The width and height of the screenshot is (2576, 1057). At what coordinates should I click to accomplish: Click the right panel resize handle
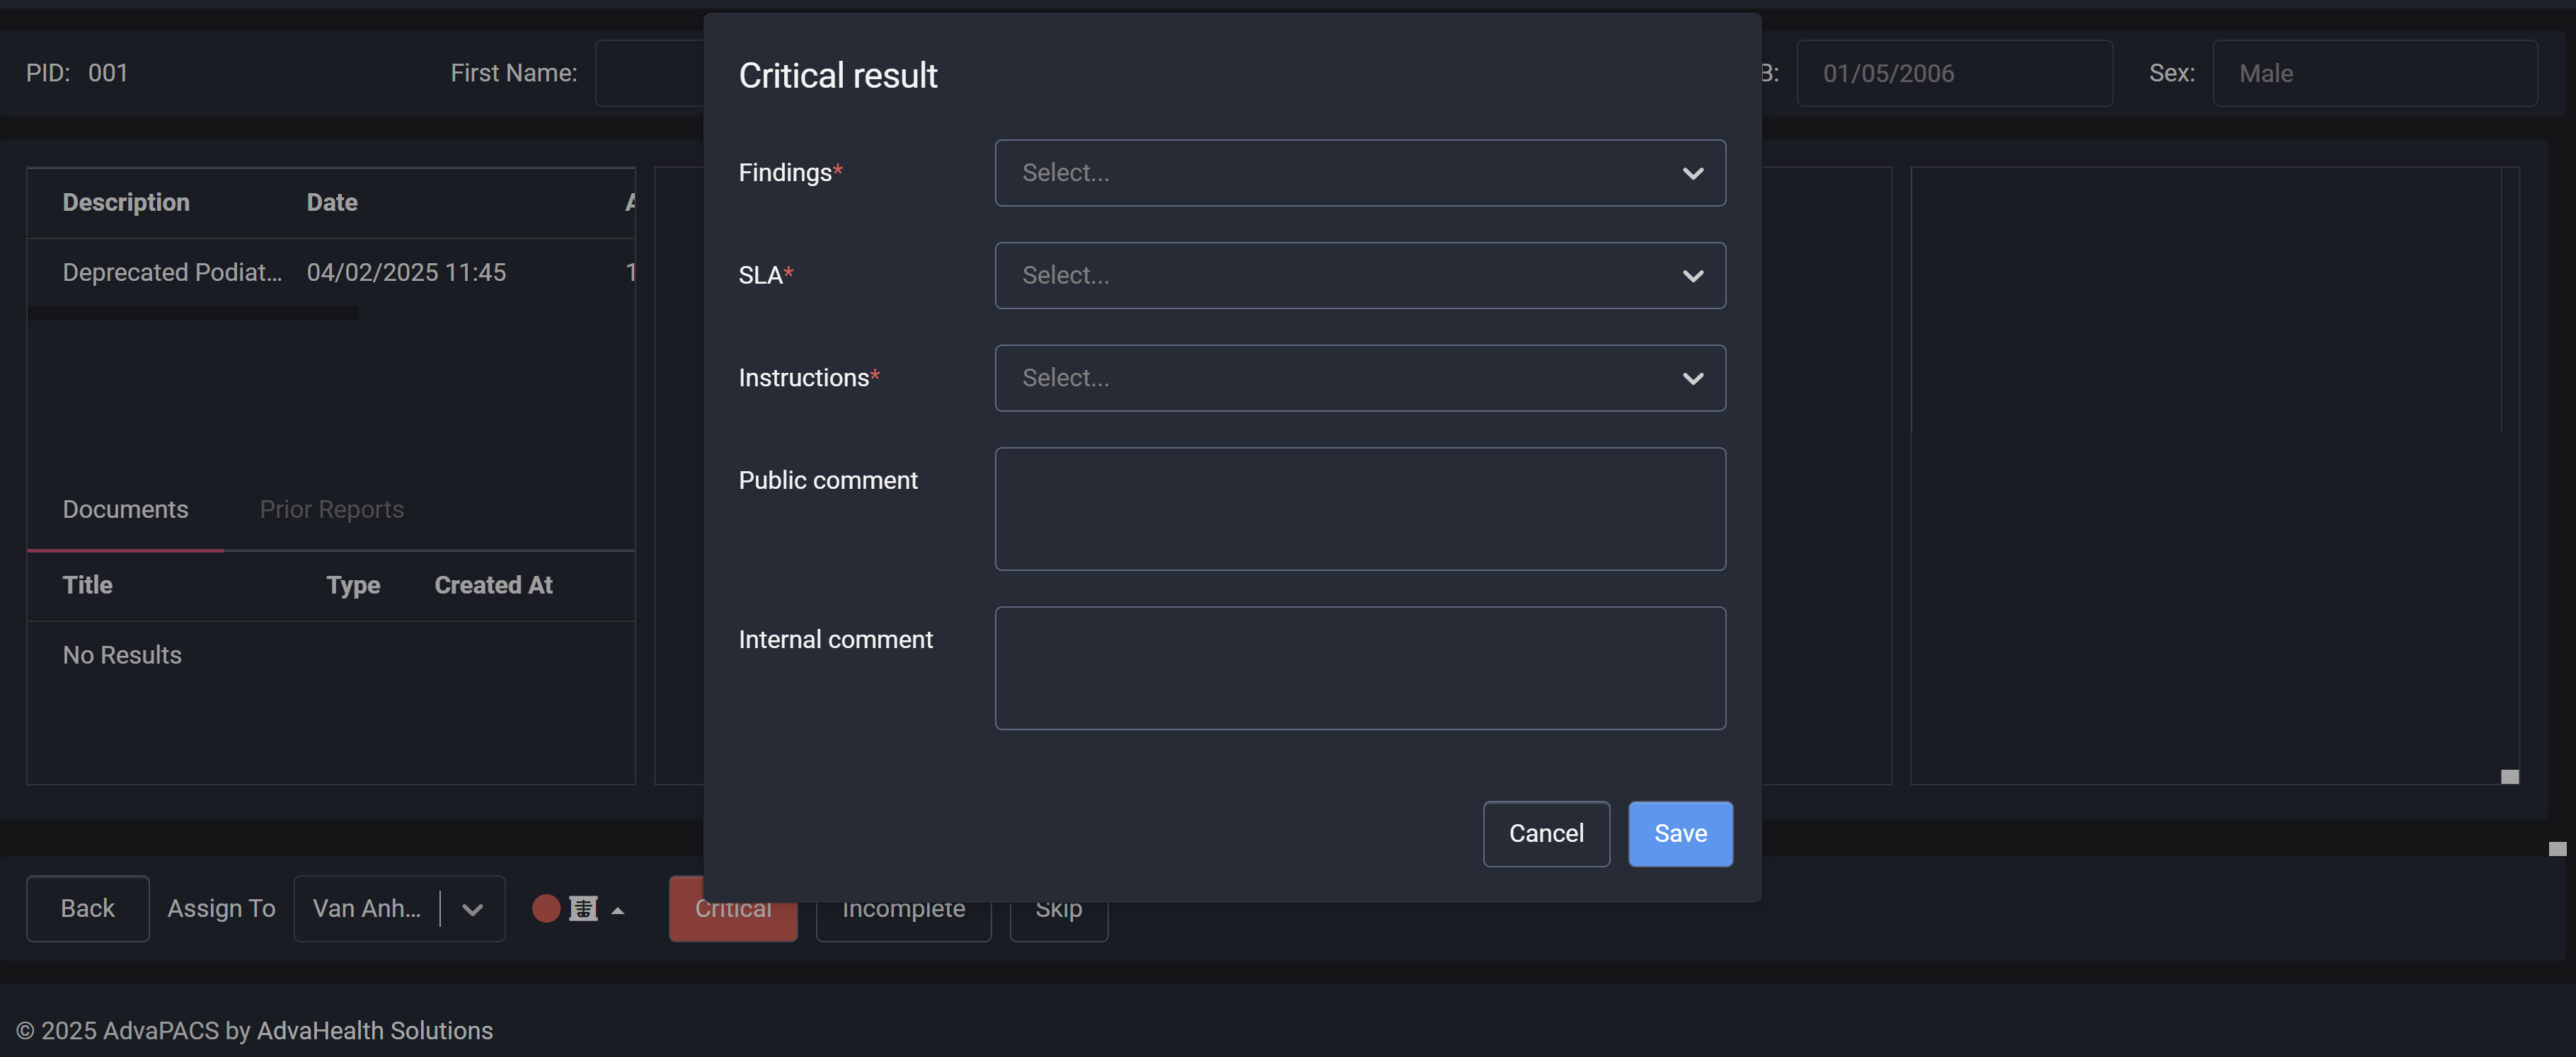(2510, 777)
